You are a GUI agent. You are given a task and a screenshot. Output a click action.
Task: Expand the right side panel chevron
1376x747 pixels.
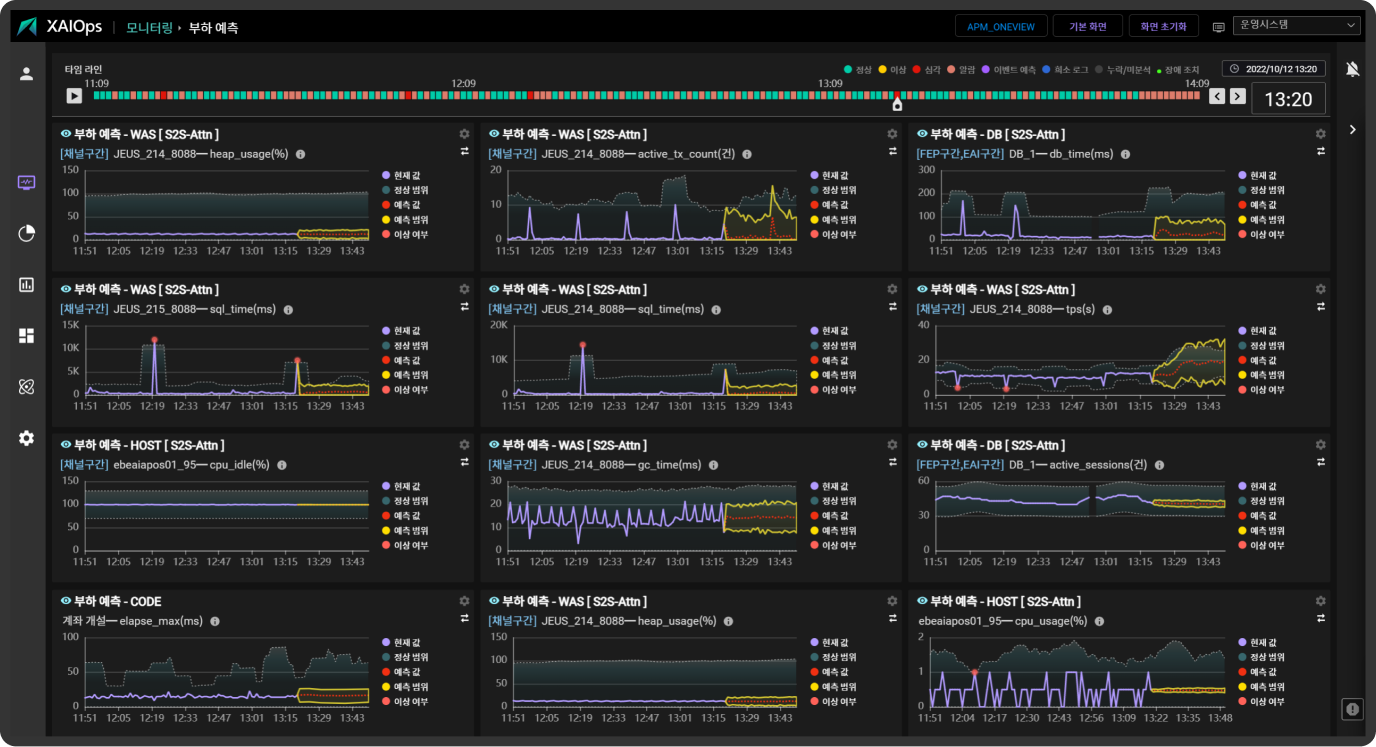[x=1352, y=129]
